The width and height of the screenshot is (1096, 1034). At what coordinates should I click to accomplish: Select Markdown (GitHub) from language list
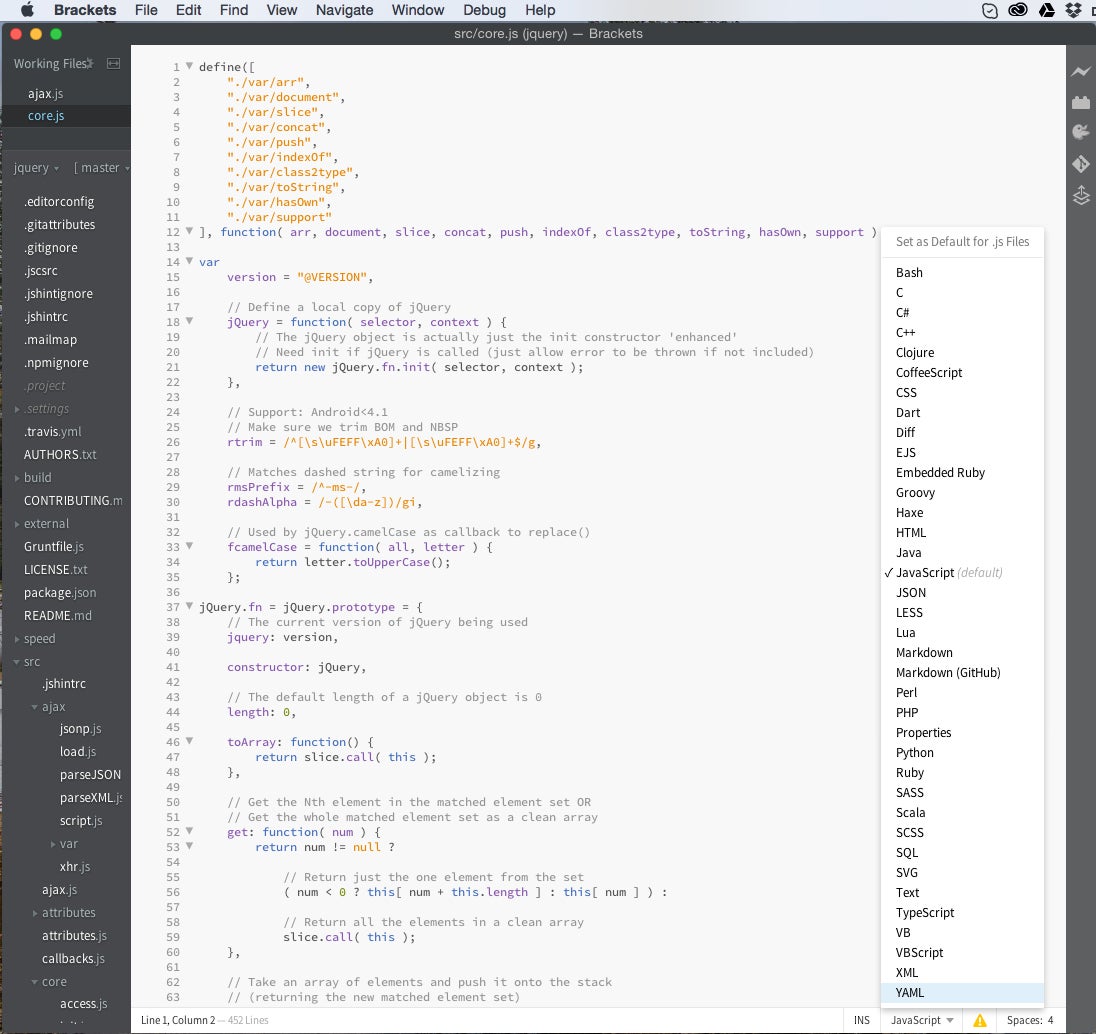click(962, 673)
